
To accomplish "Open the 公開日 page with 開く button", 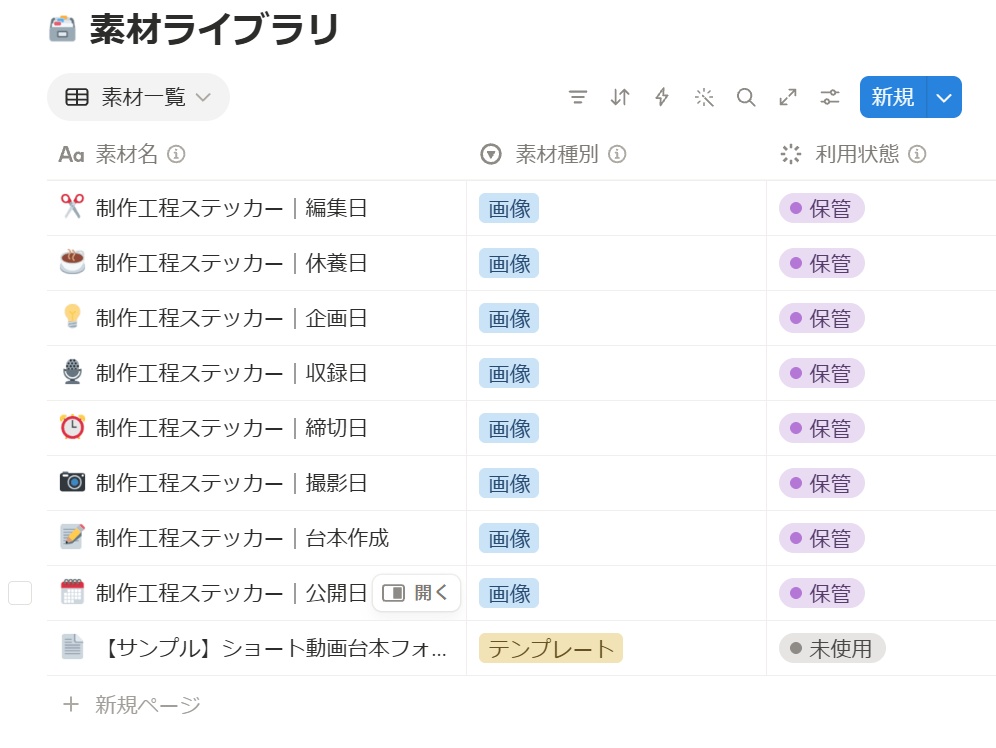I will point(416,593).
